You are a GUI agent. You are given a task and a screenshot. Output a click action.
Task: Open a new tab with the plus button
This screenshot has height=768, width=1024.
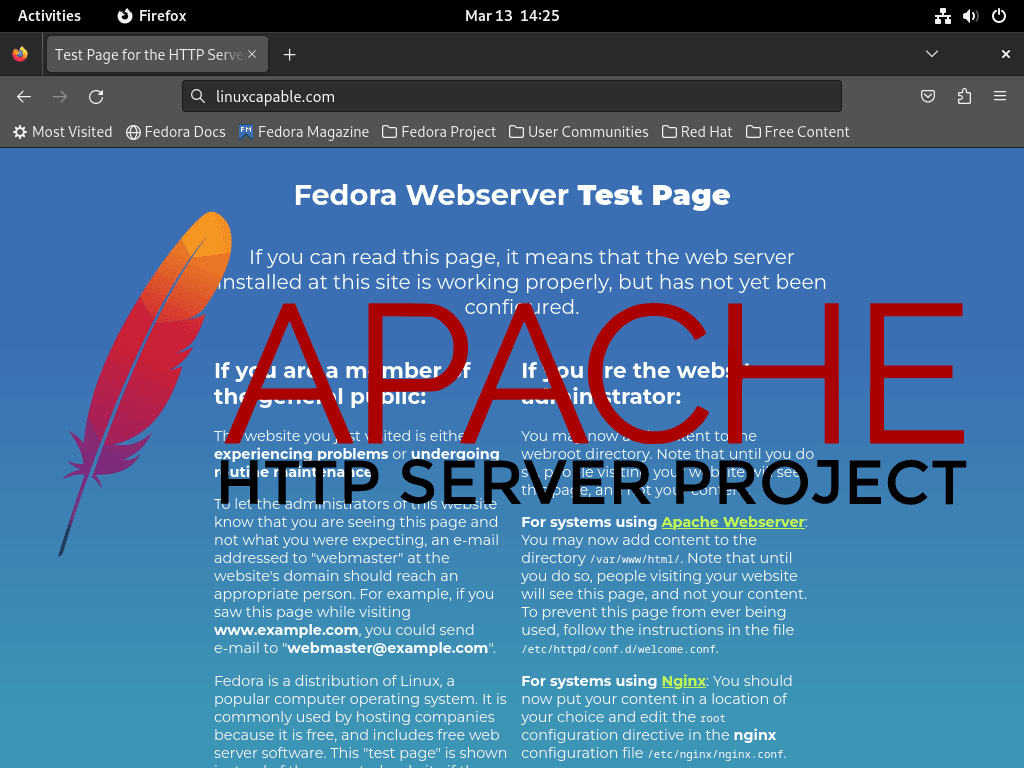(x=289, y=55)
